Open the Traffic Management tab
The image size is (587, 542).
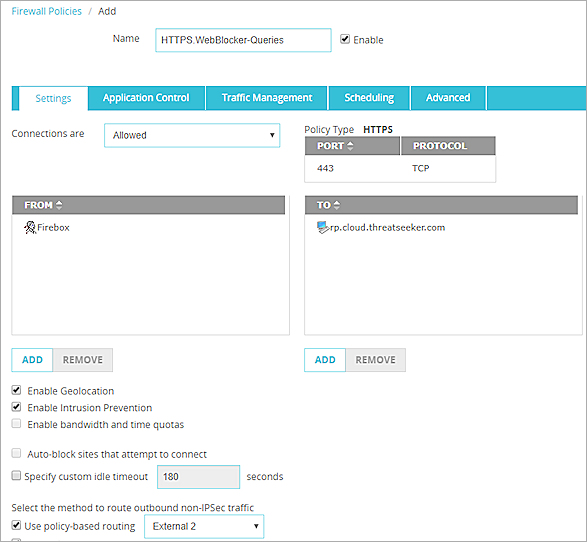[267, 98]
